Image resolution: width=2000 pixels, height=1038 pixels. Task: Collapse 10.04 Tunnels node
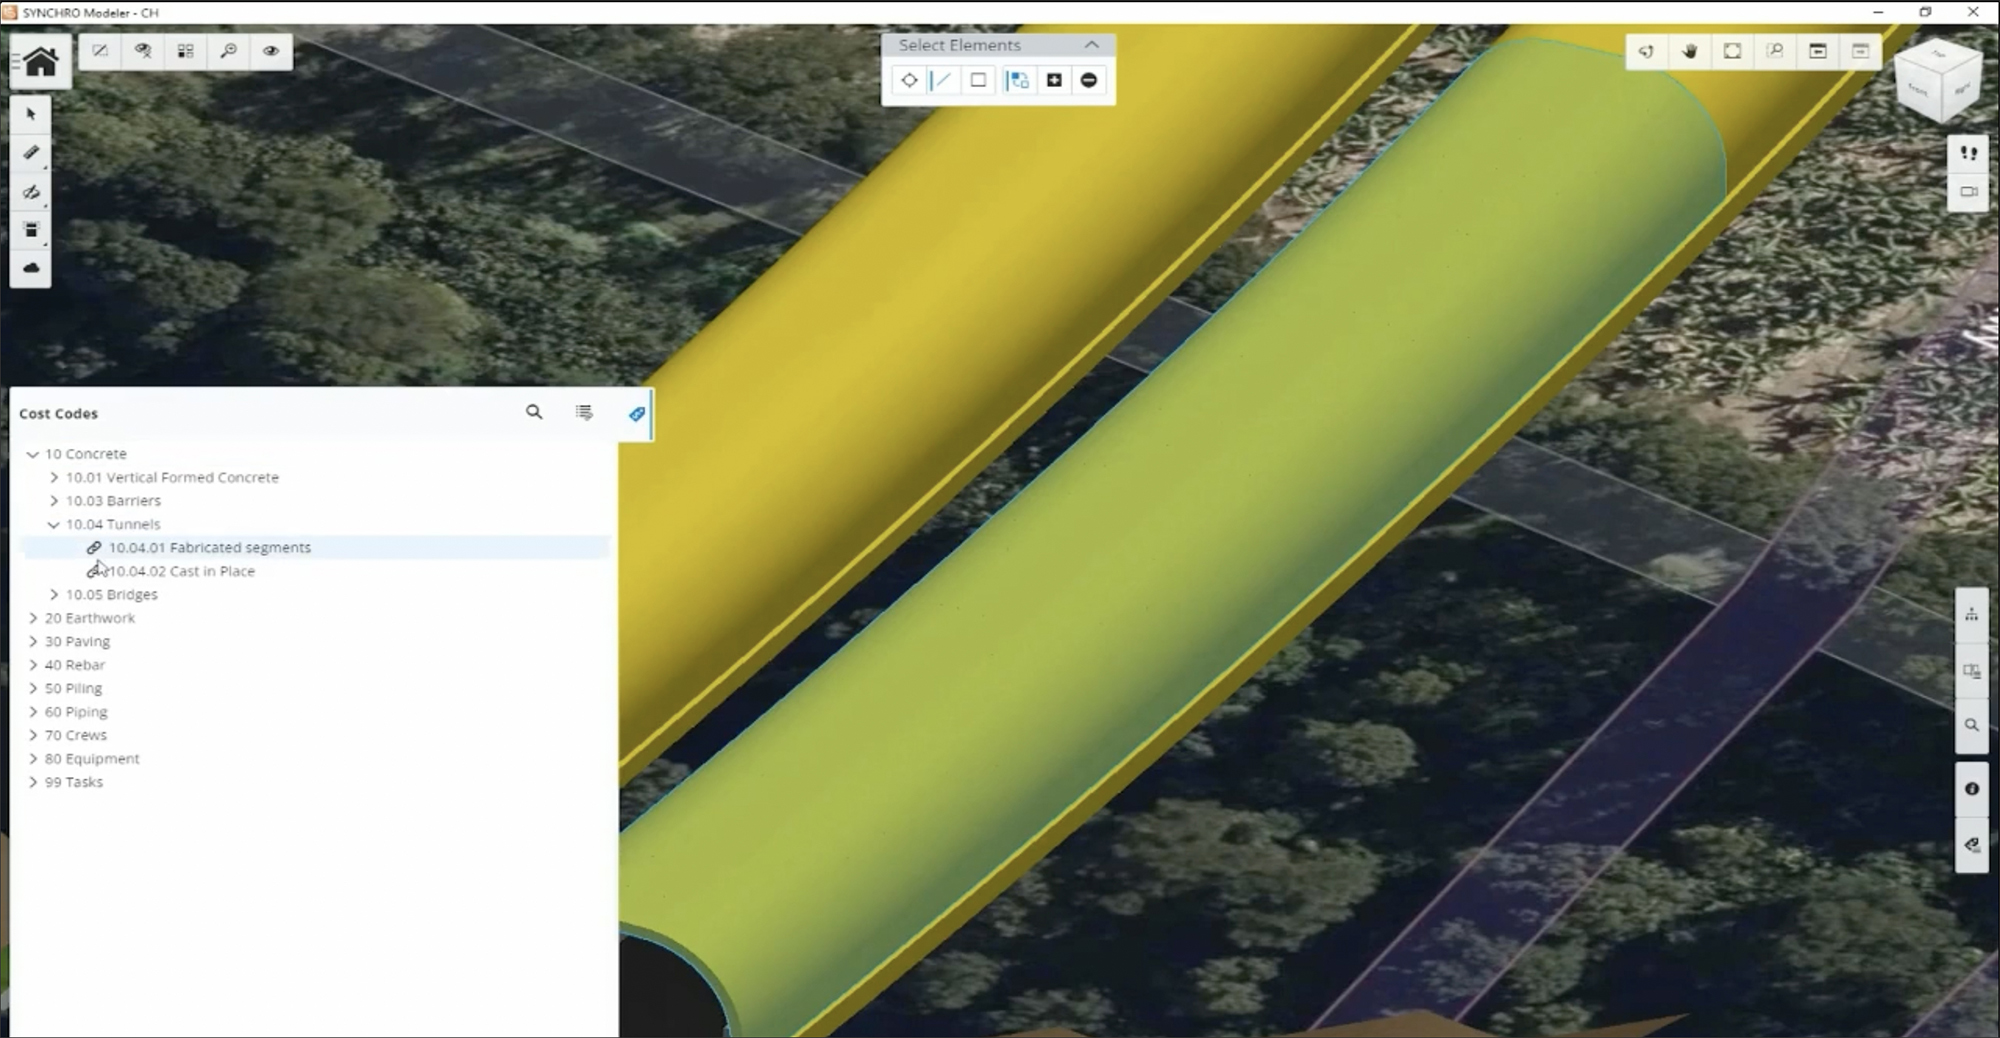pos(54,524)
